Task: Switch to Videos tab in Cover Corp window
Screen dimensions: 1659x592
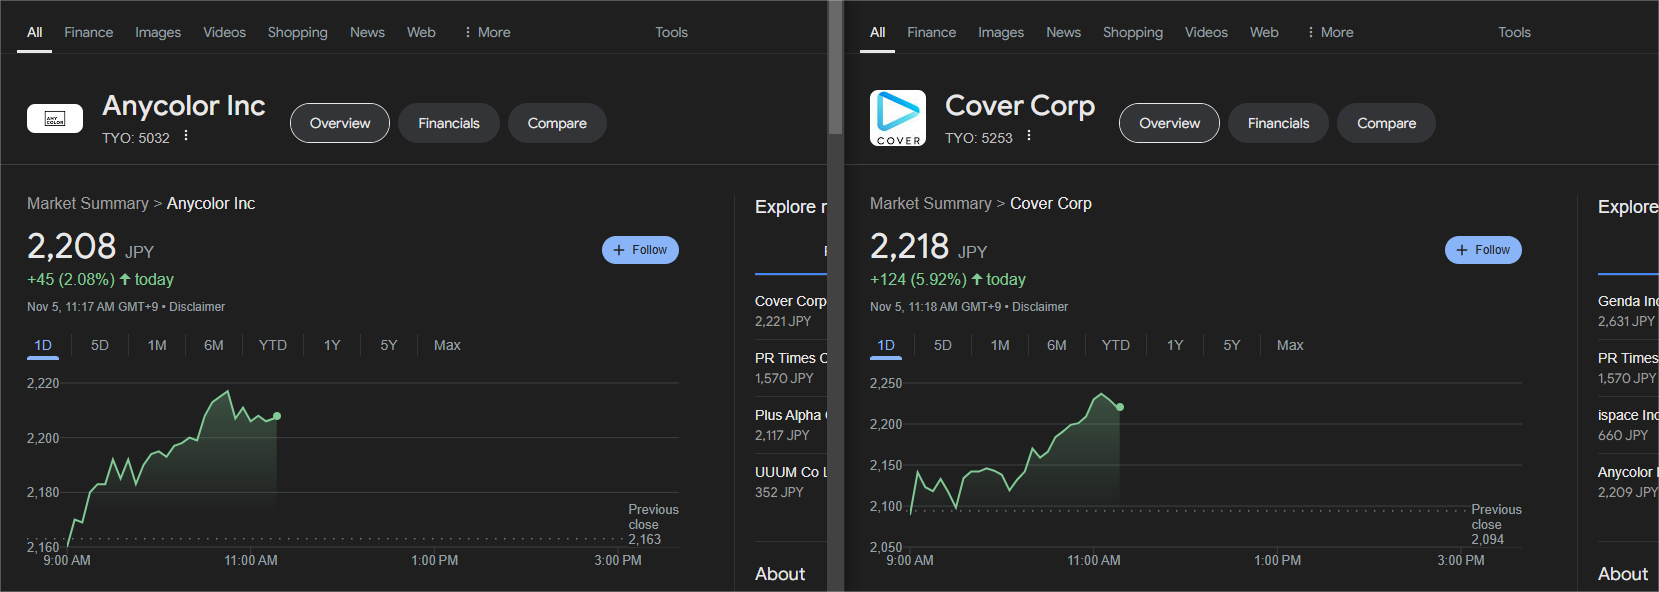Action: pos(1206,32)
